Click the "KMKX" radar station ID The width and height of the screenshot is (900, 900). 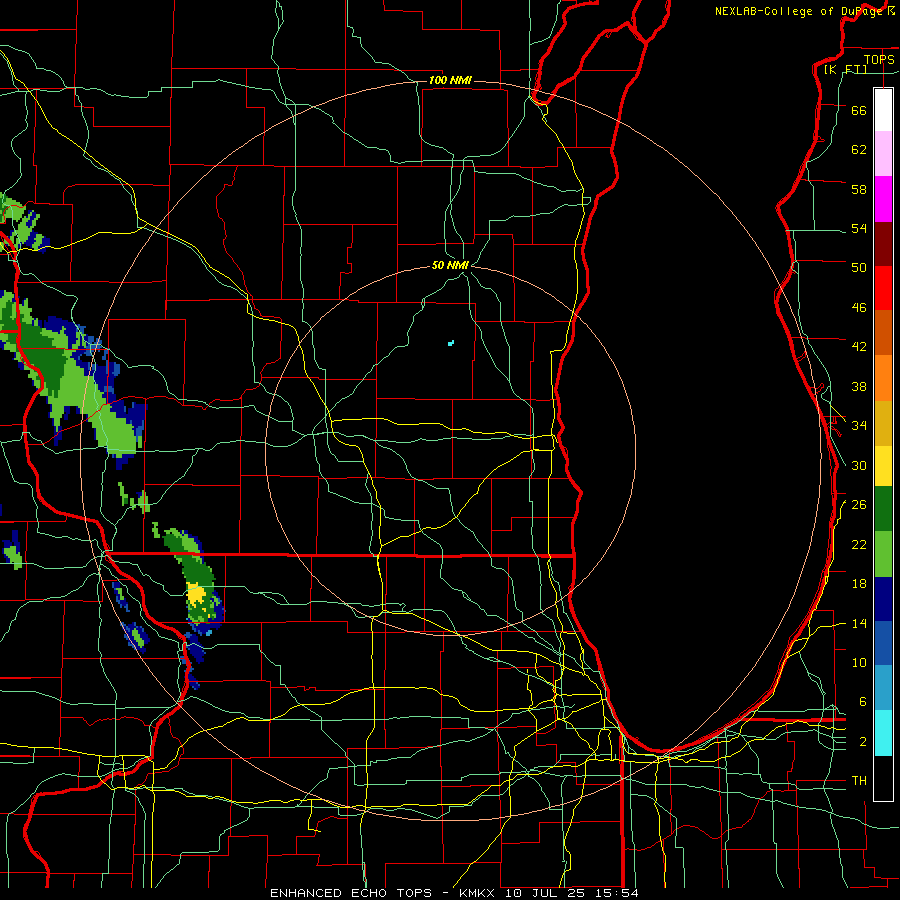pos(479,893)
